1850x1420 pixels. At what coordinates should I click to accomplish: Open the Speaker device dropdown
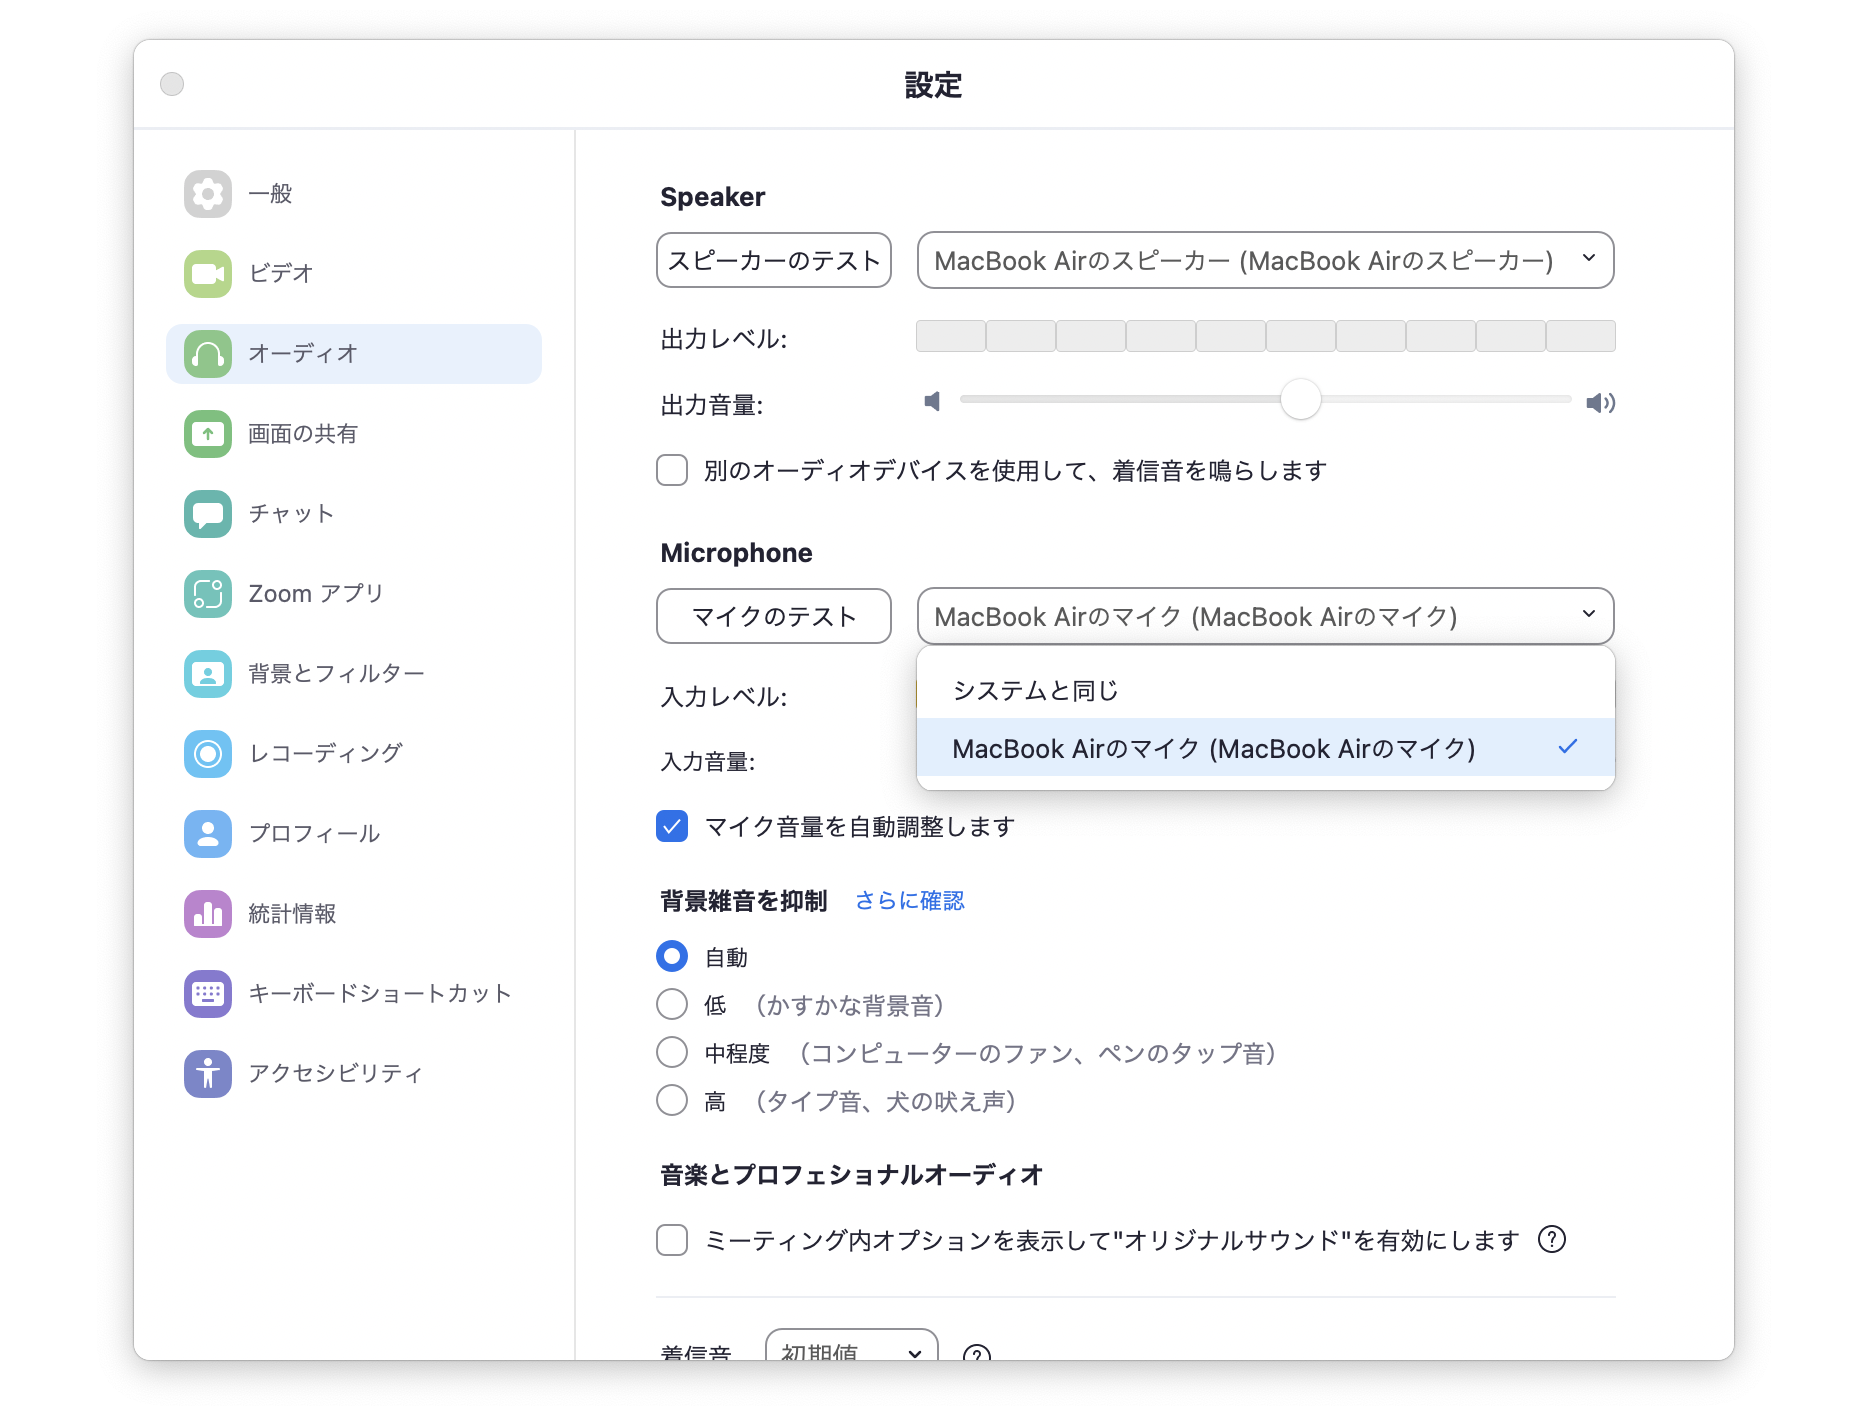1265,260
